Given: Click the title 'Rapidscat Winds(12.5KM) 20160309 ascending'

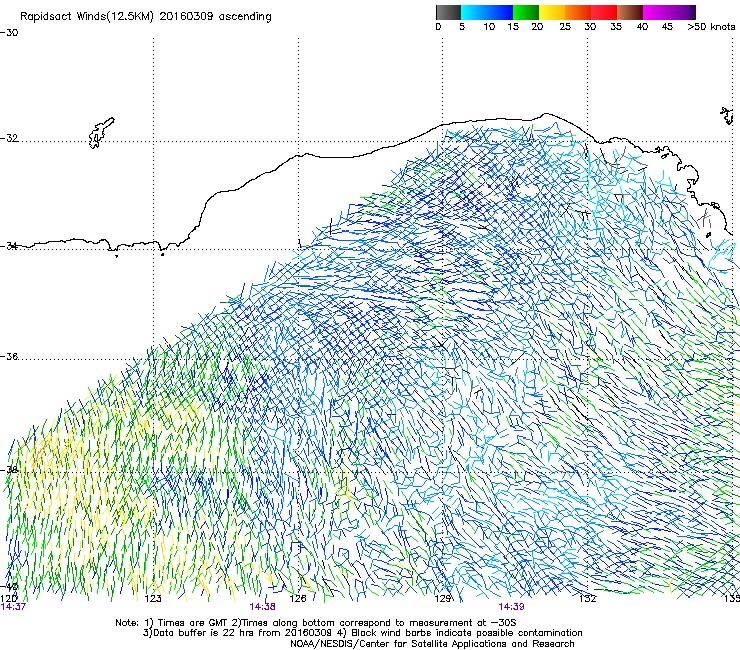Looking at the screenshot, I should tap(145, 17).
